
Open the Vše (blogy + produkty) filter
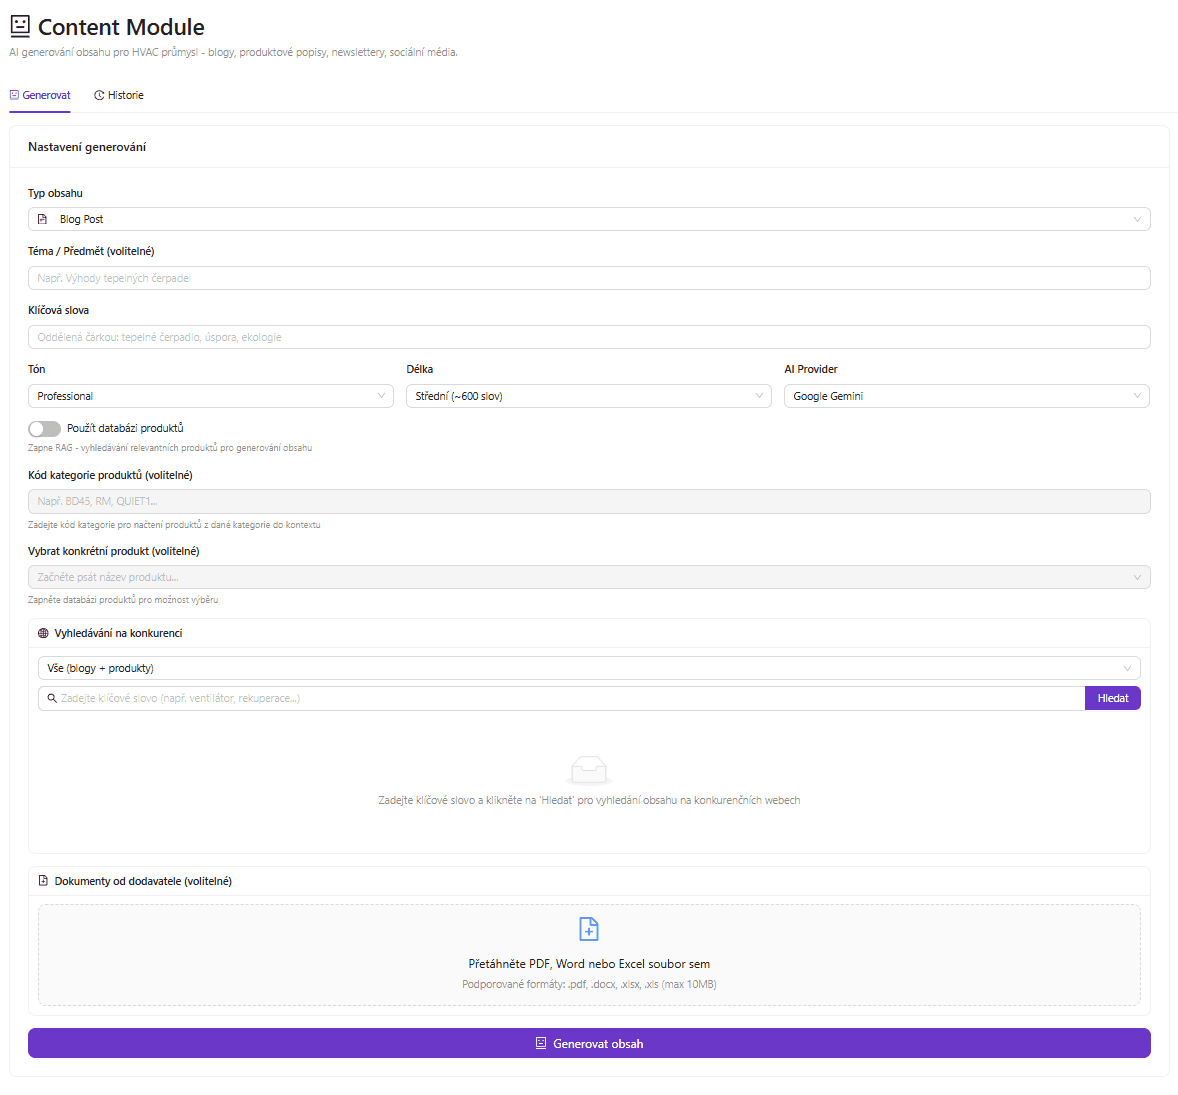[588, 668]
